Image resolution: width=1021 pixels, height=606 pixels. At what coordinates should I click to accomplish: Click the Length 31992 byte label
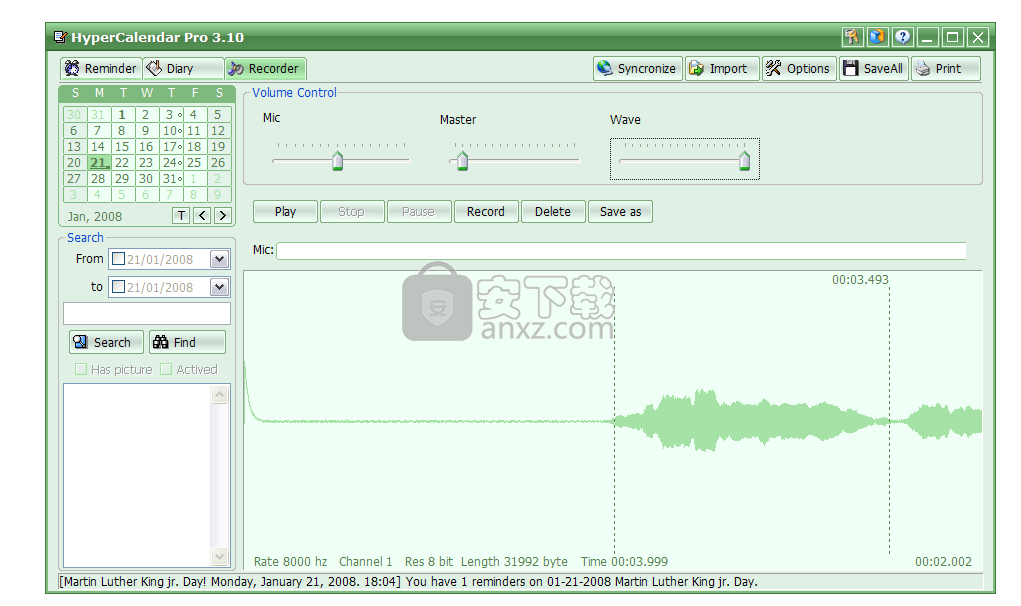pos(514,562)
